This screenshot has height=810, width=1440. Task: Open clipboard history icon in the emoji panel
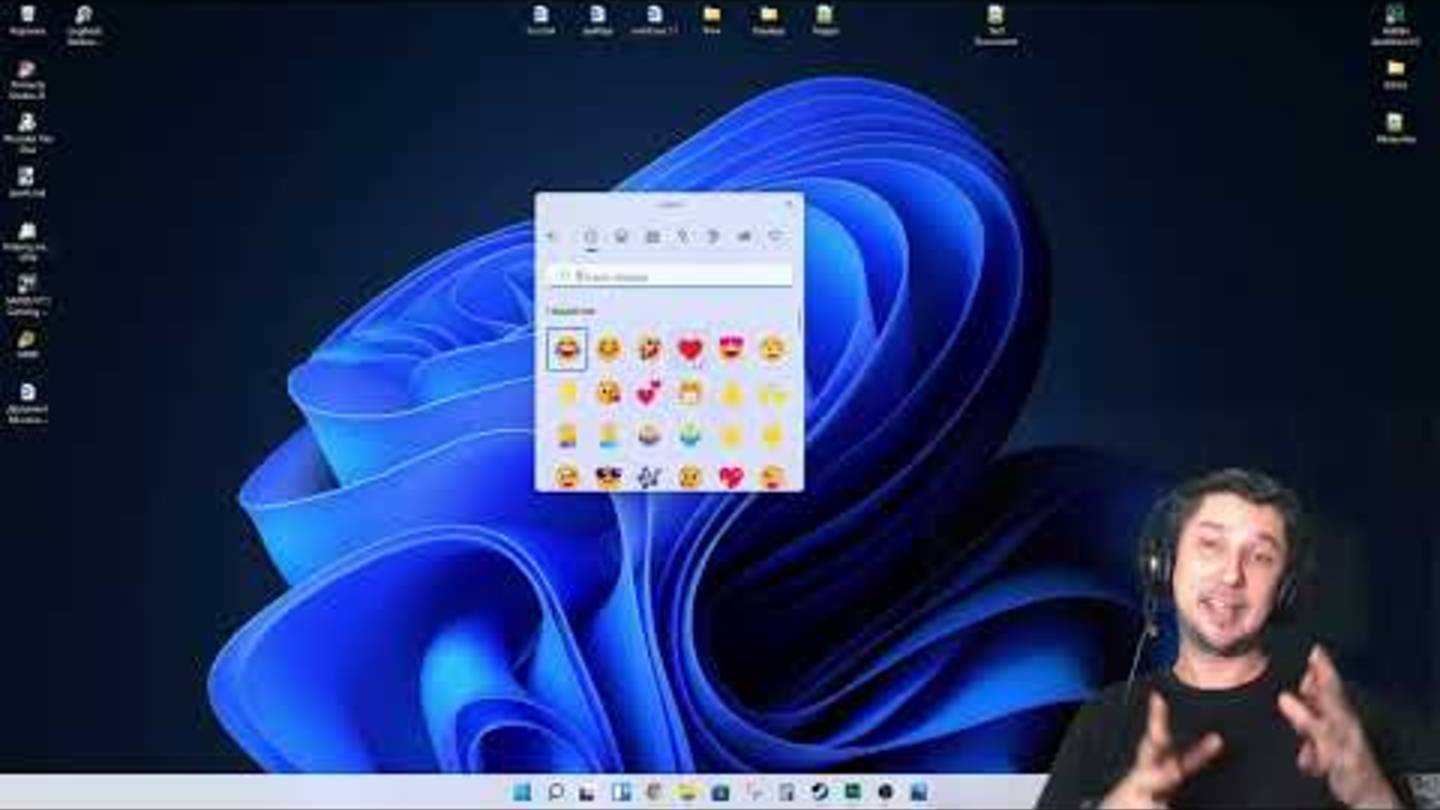pos(744,237)
